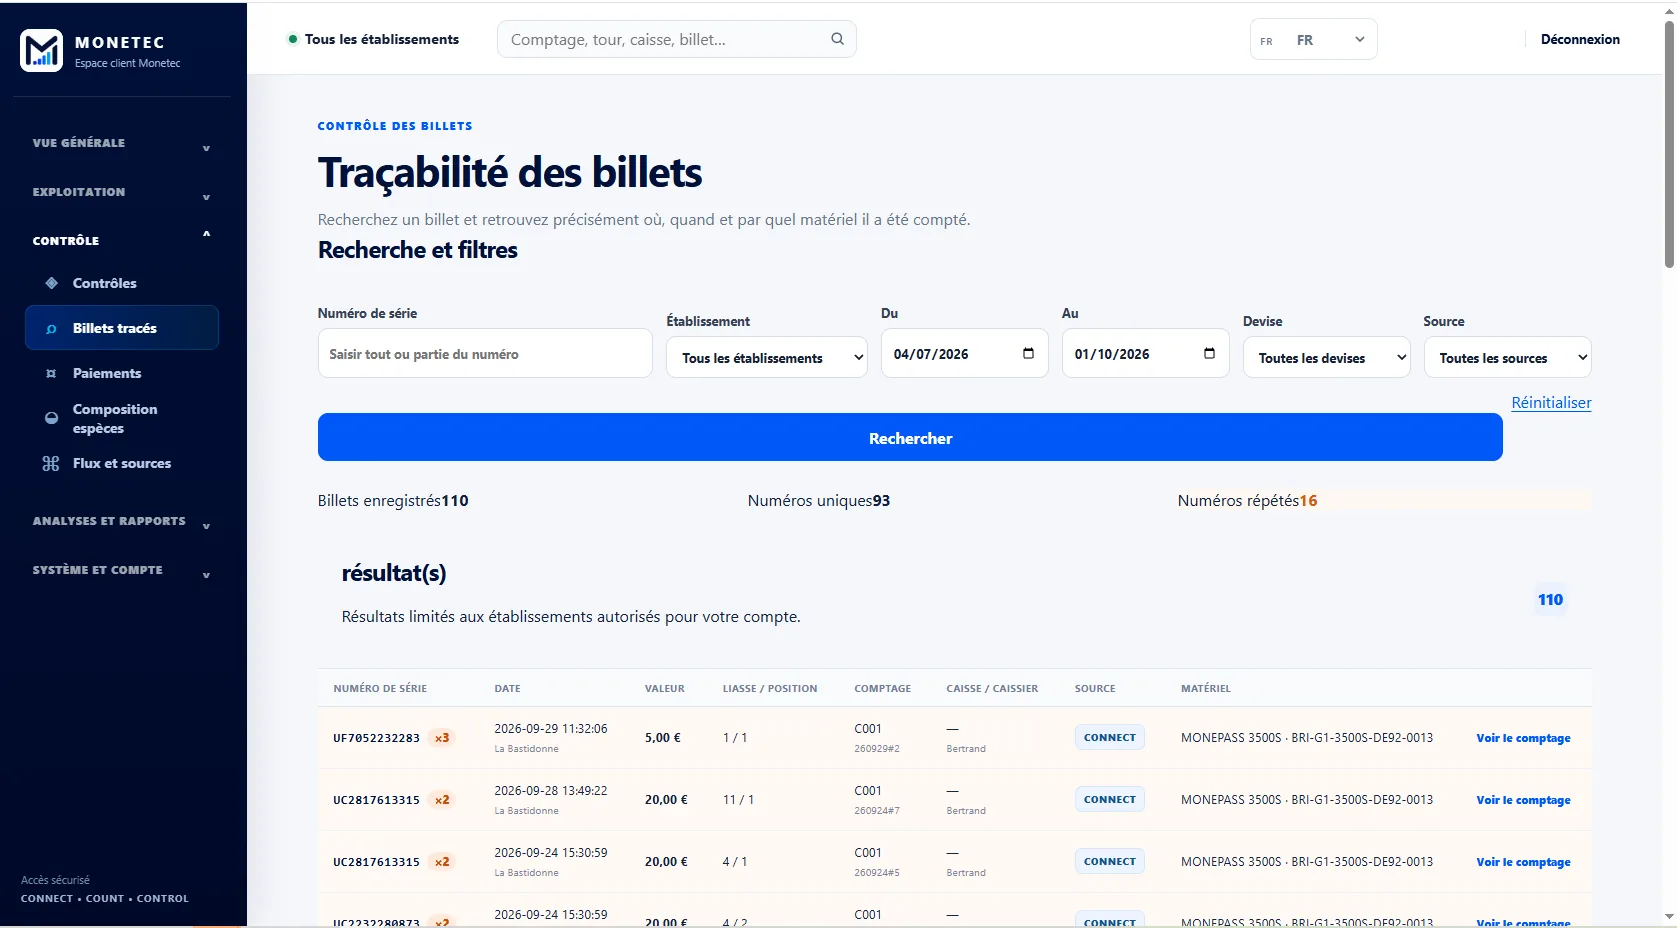Go to Paiements in the sidebar
The image size is (1677, 928).
click(x=122, y=373)
